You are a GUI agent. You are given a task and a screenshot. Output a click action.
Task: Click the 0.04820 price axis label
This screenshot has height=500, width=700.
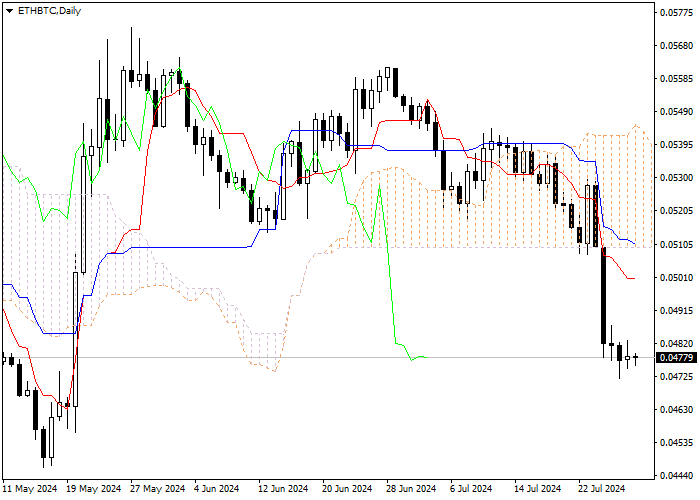point(676,343)
